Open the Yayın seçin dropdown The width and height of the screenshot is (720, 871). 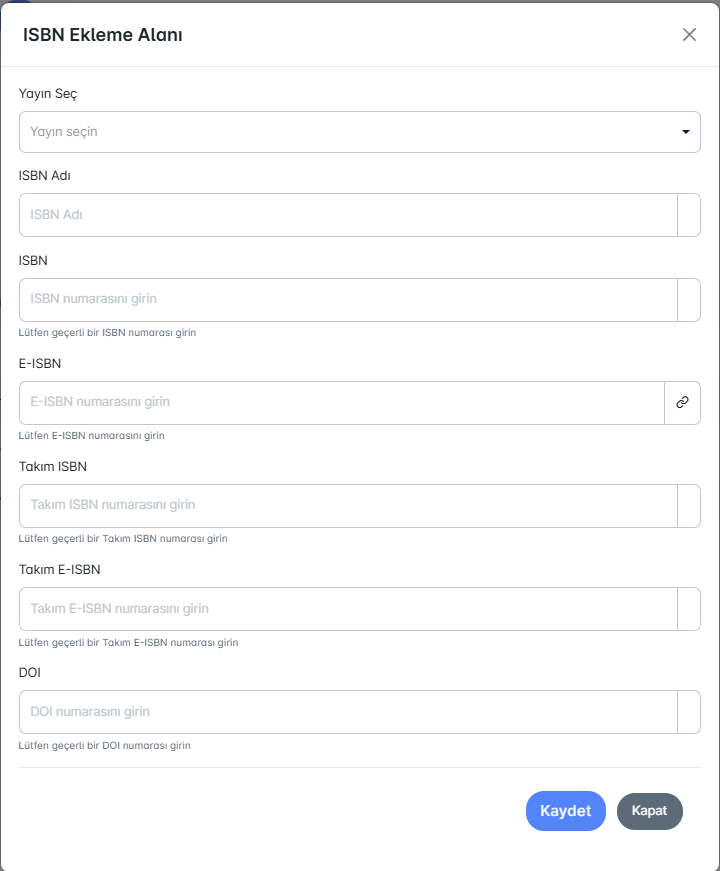[350, 132]
